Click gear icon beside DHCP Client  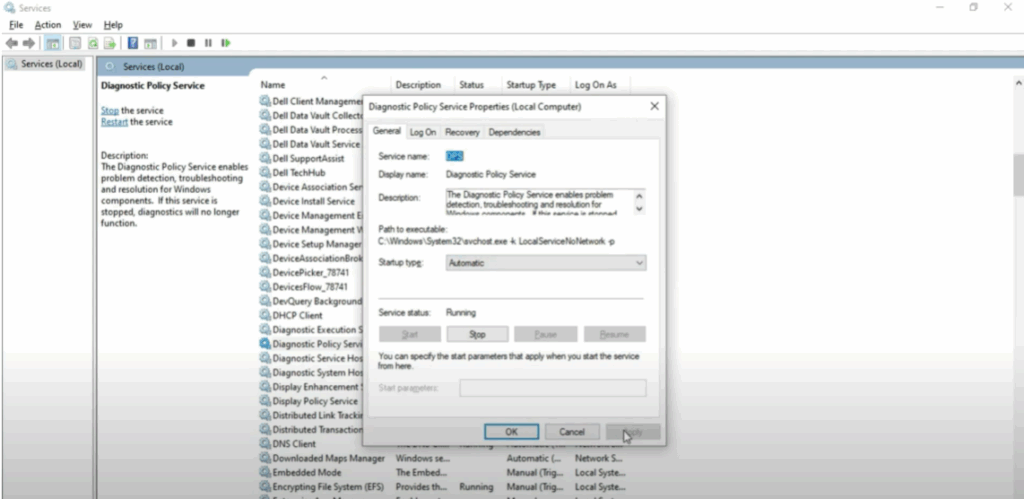point(264,315)
